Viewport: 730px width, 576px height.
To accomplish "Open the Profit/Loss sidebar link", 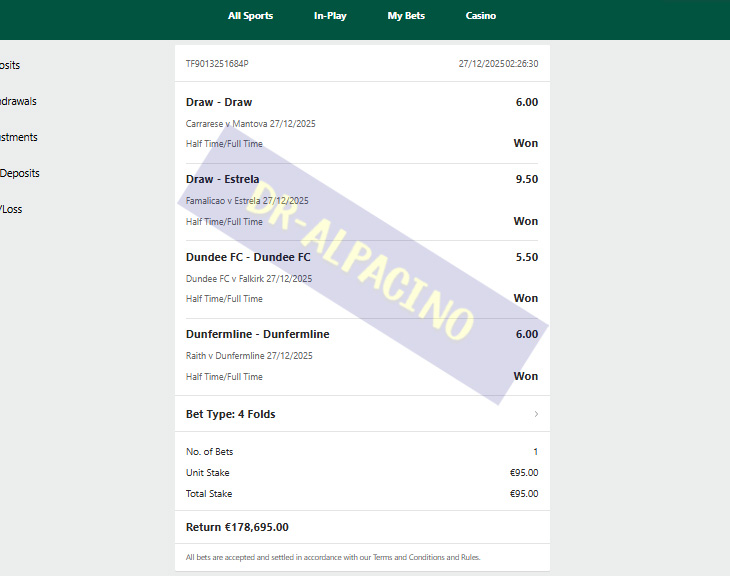I will (x=11, y=209).
